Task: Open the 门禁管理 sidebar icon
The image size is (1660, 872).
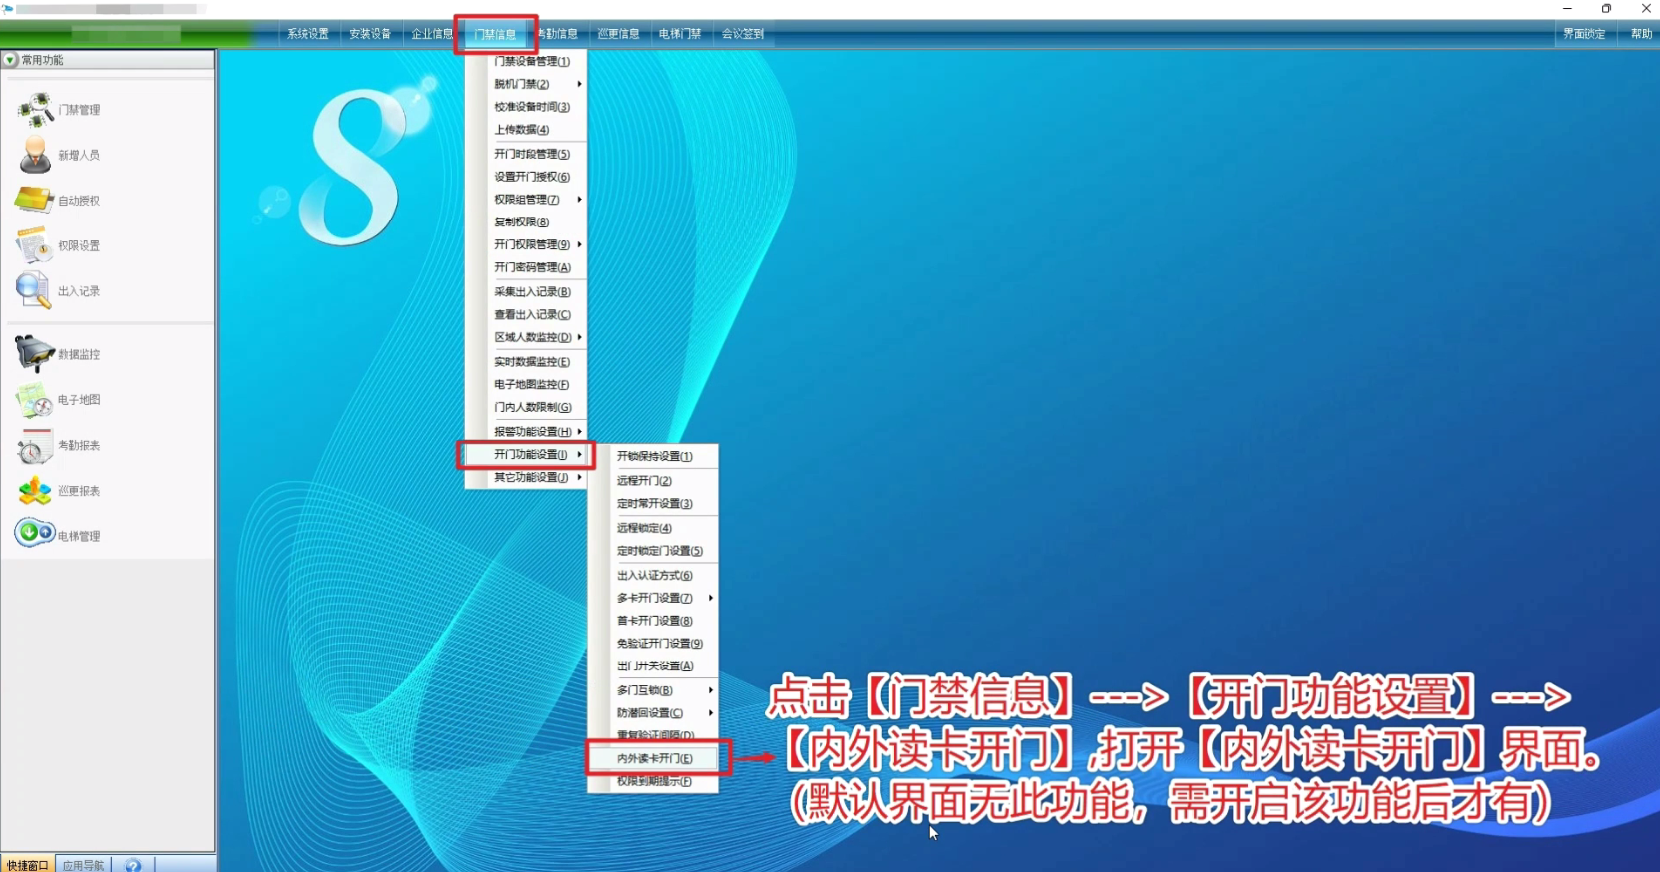Action: [35, 109]
